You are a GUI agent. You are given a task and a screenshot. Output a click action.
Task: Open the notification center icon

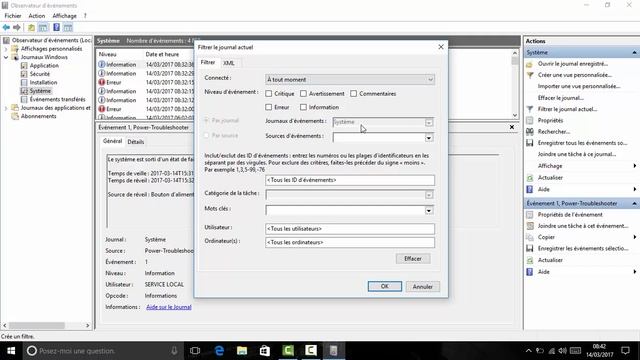pos(625,351)
